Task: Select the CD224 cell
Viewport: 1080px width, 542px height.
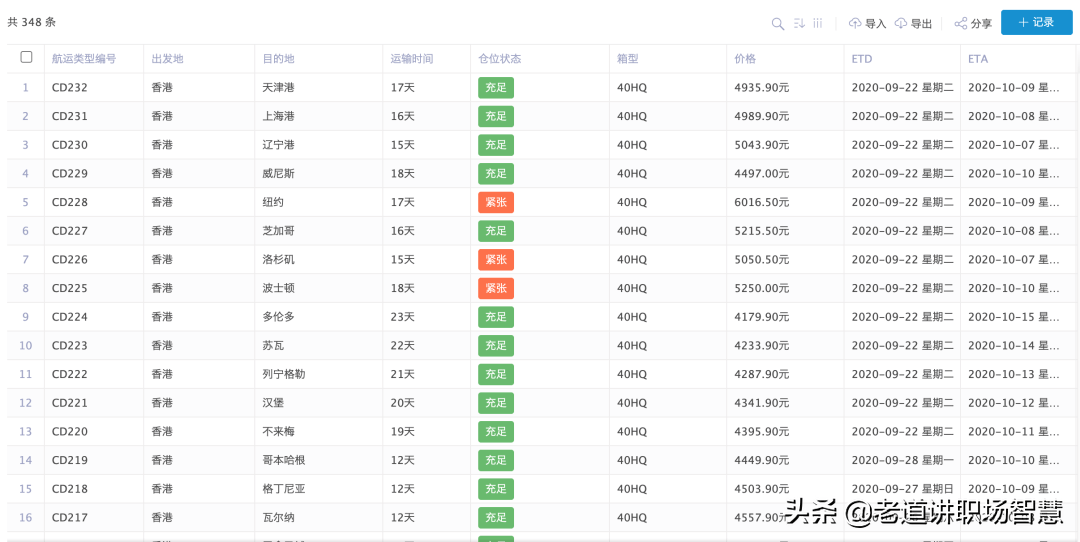Action: pyautogui.click(x=94, y=317)
